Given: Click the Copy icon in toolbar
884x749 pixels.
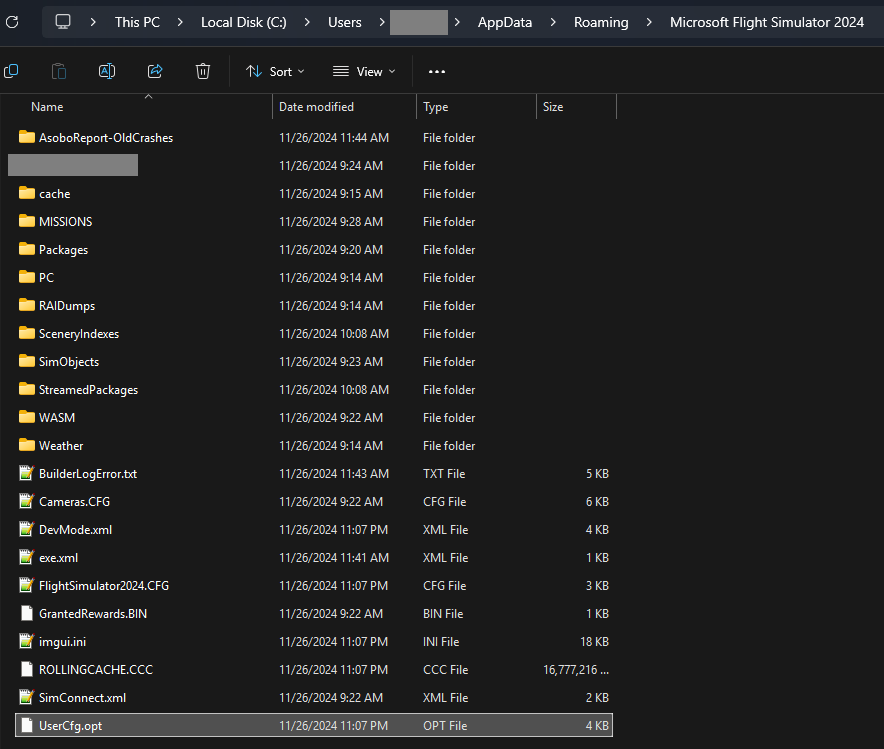Looking at the screenshot, I should coord(11,72).
